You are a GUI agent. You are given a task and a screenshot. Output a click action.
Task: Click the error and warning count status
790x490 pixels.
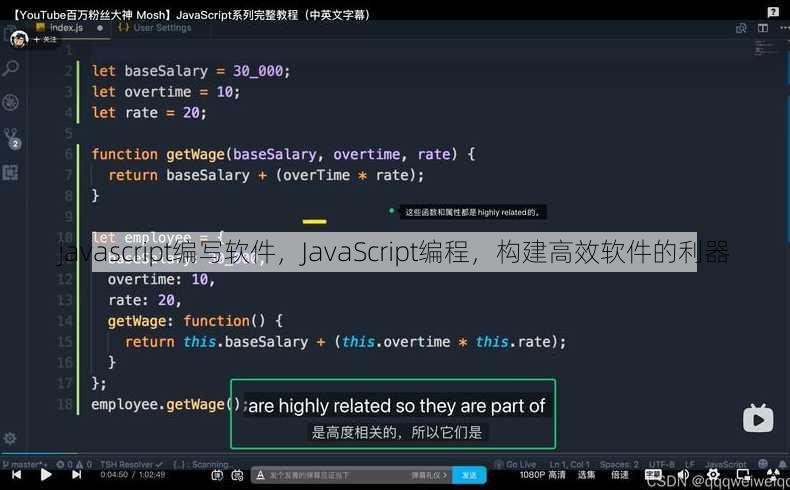click(74, 464)
